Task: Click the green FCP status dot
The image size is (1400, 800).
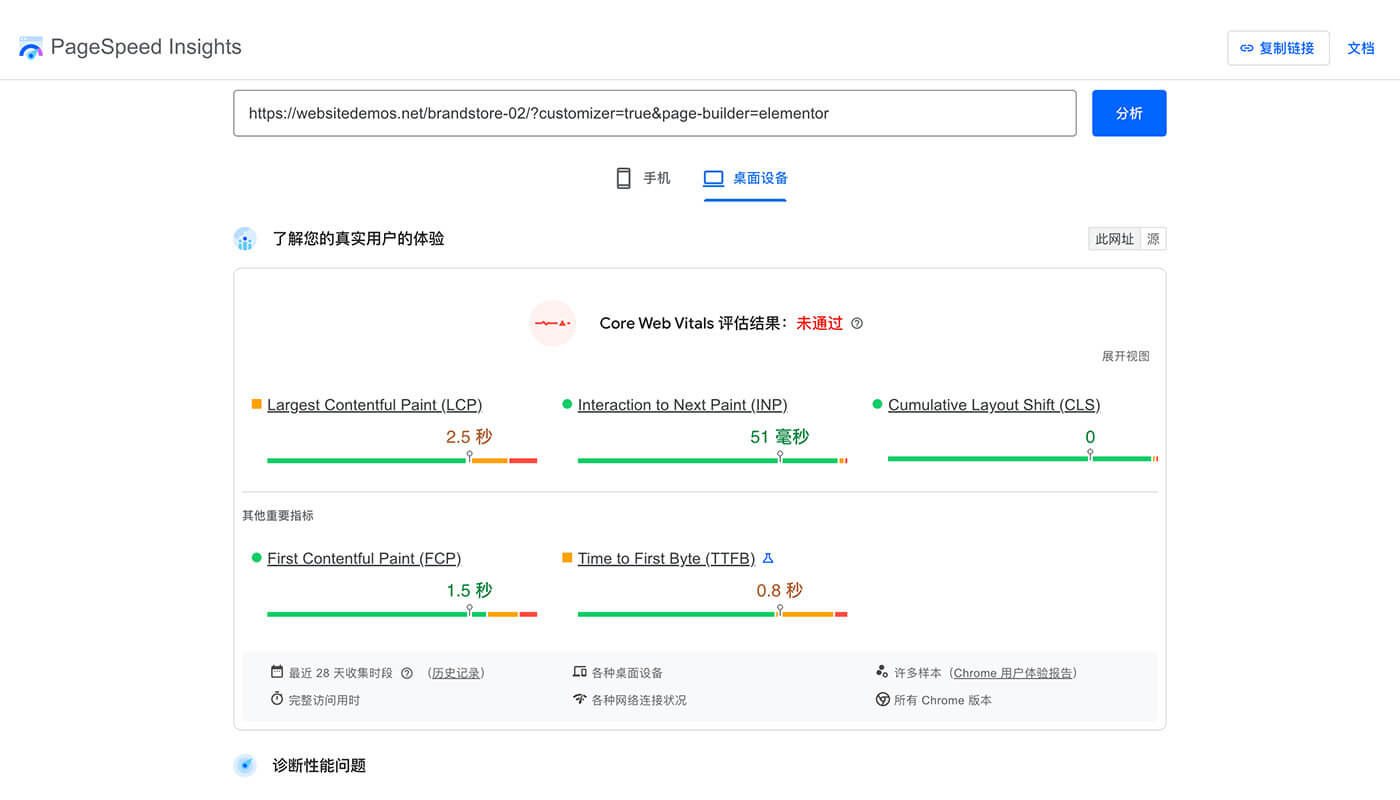Action: pyautogui.click(x=257, y=557)
